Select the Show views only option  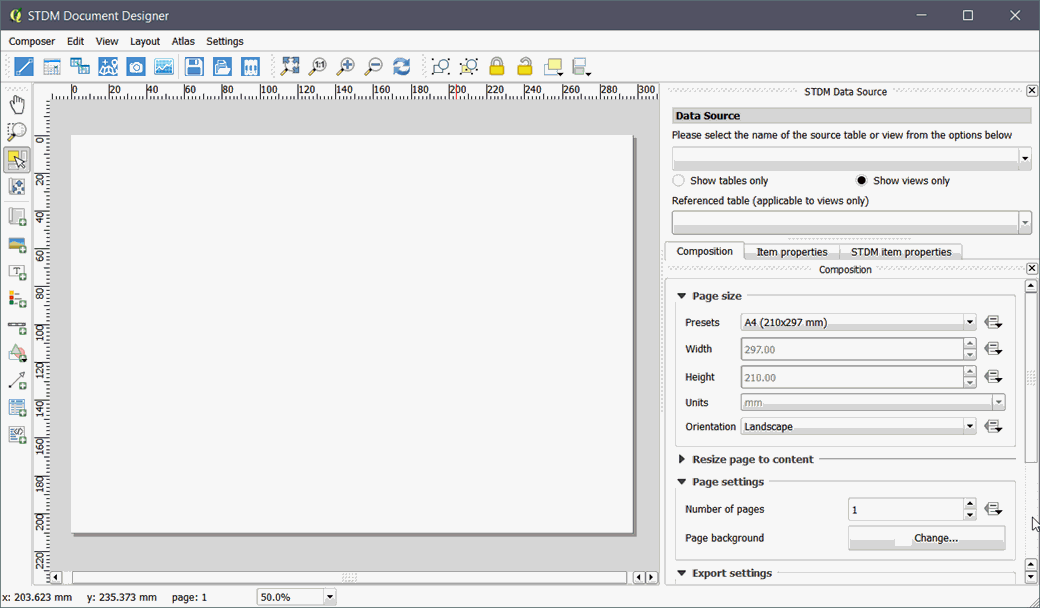862,181
